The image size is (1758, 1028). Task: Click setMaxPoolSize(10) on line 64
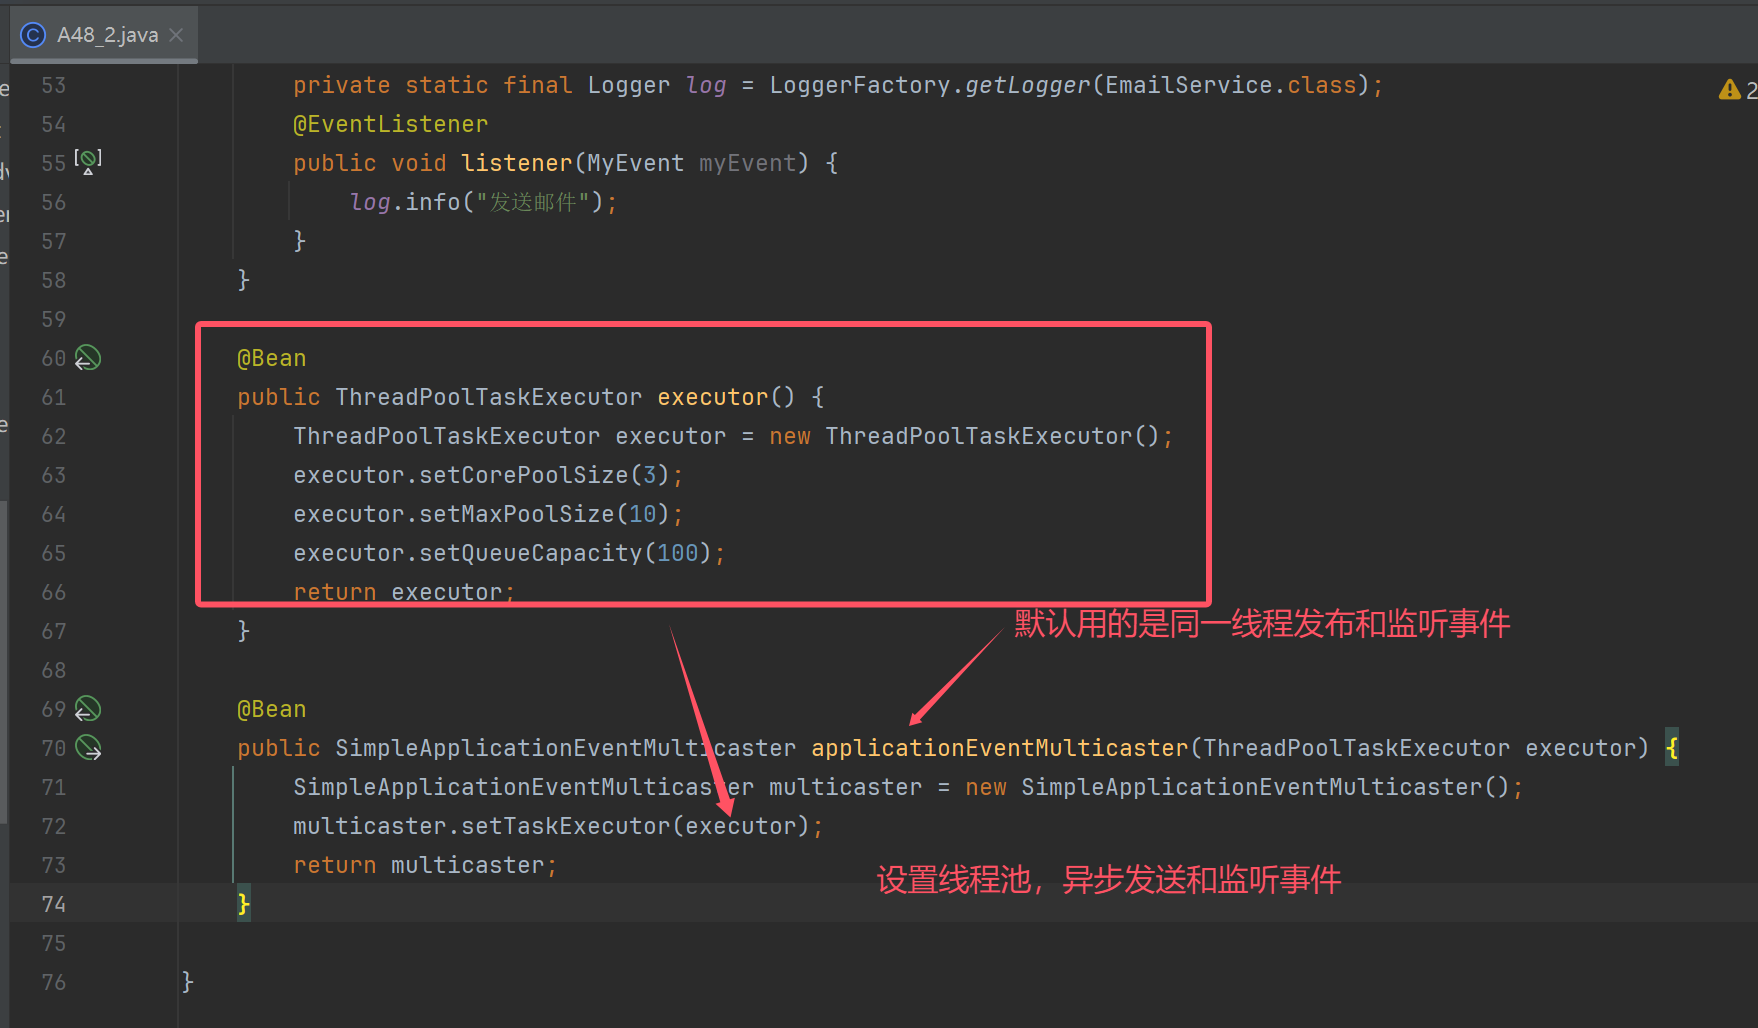point(544,514)
